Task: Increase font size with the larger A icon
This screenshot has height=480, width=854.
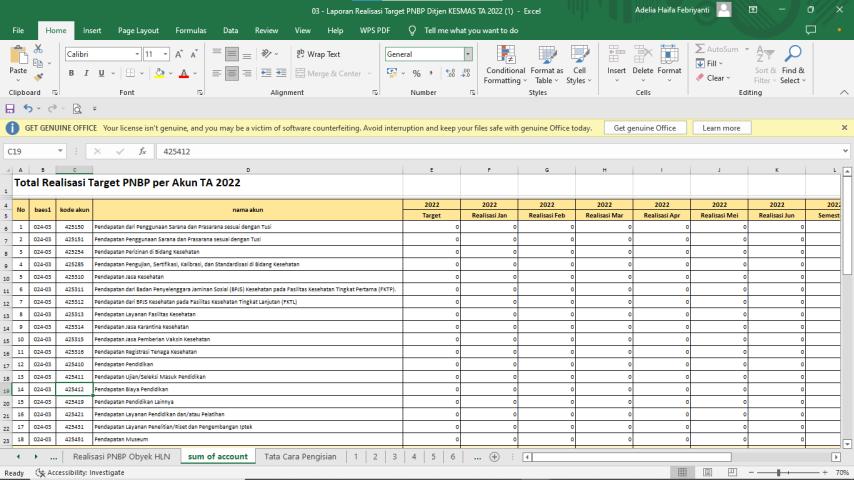Action: pyautogui.click(x=179, y=54)
